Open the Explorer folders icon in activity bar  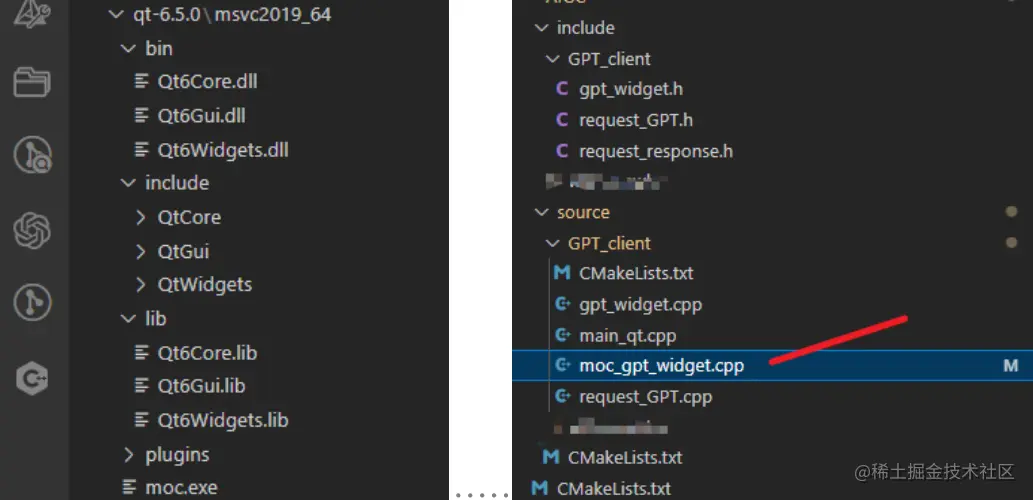click(32, 83)
